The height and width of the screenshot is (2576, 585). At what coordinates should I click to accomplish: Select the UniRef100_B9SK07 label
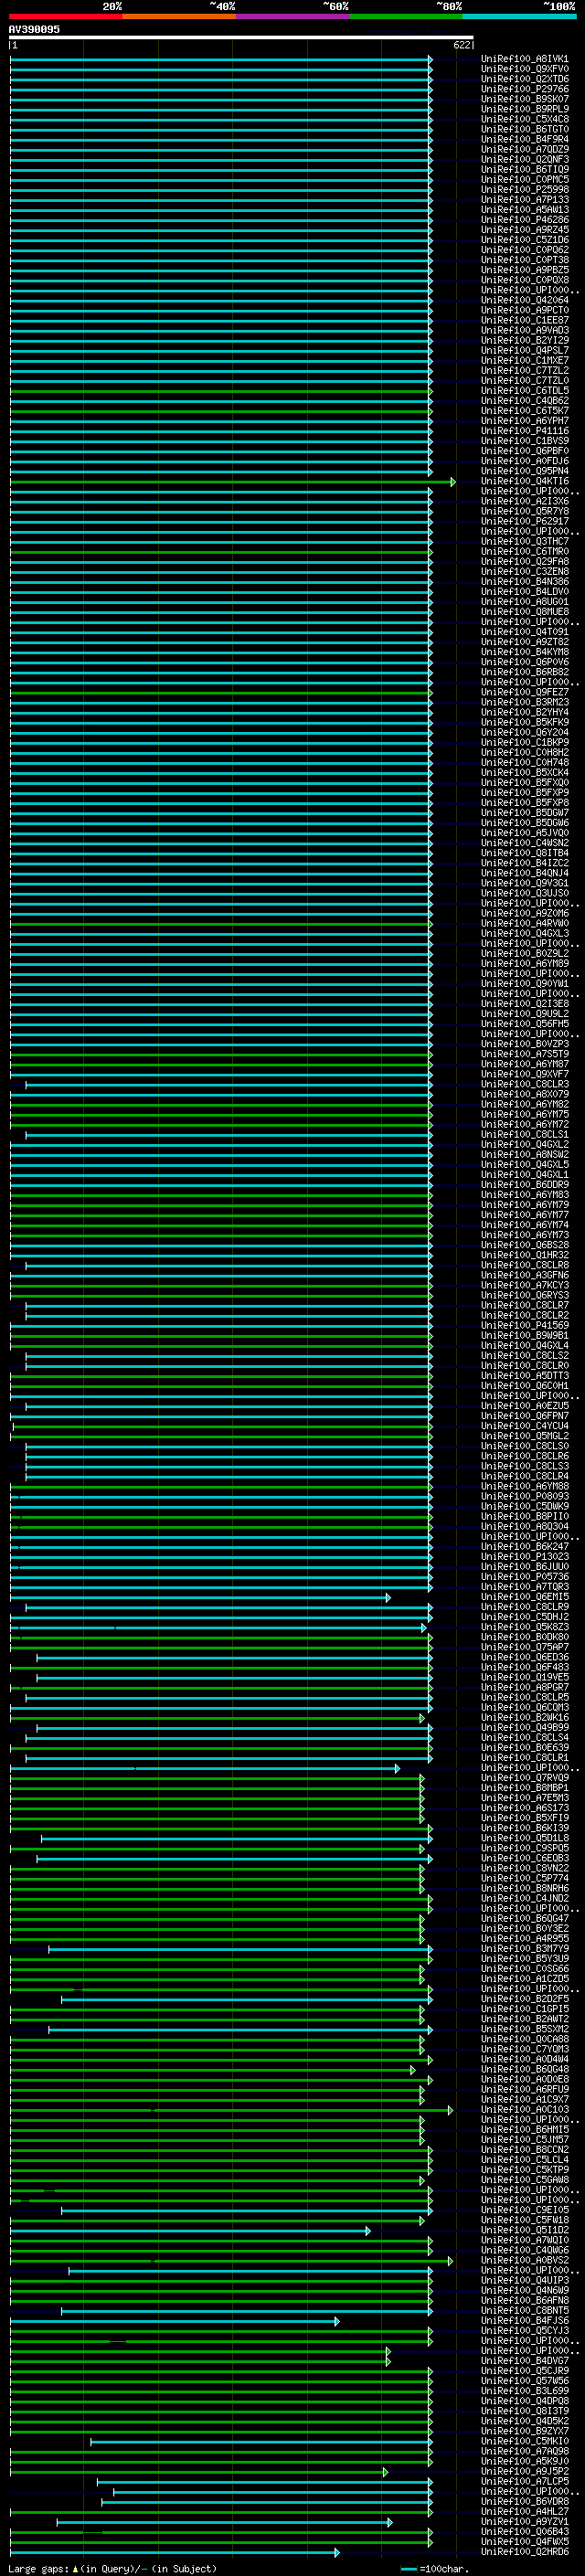(x=524, y=99)
